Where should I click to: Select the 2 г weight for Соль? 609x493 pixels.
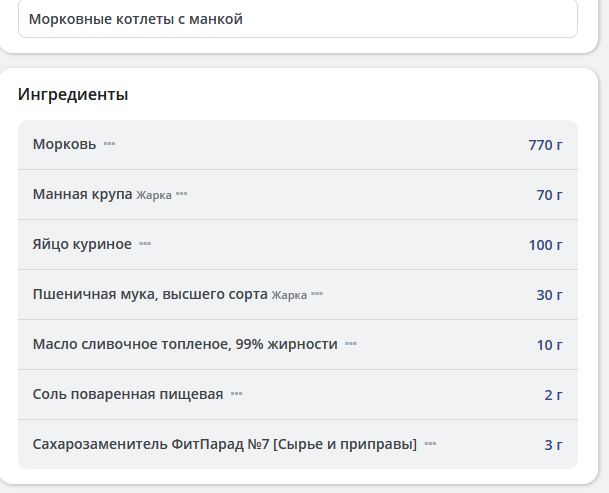553,395
